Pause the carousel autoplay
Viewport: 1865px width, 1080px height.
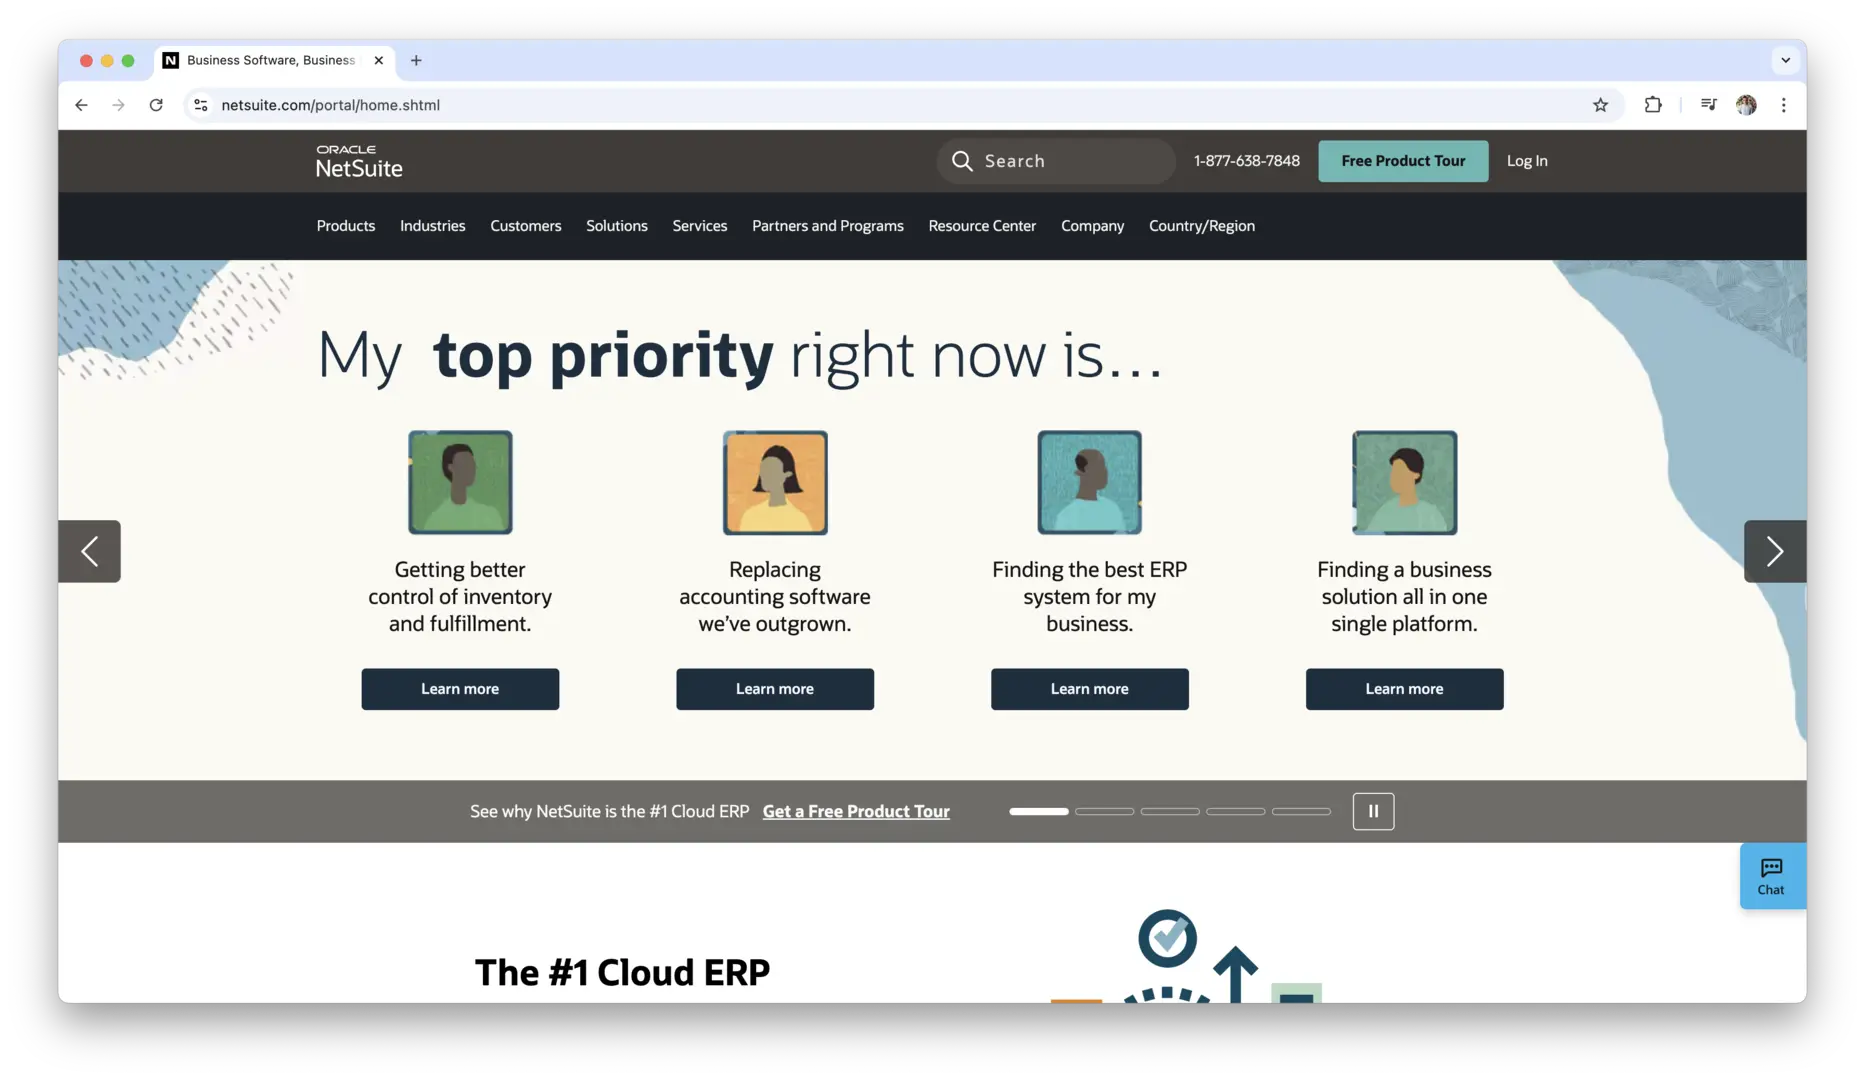coord(1373,812)
